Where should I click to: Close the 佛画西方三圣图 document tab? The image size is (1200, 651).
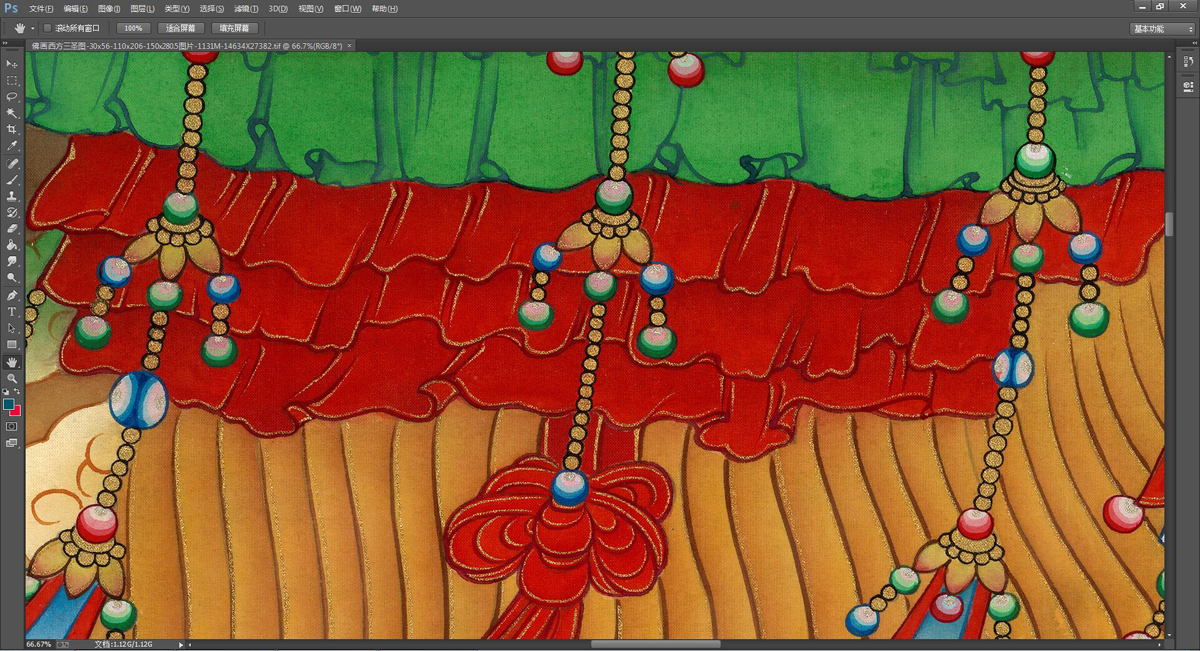pyautogui.click(x=349, y=46)
